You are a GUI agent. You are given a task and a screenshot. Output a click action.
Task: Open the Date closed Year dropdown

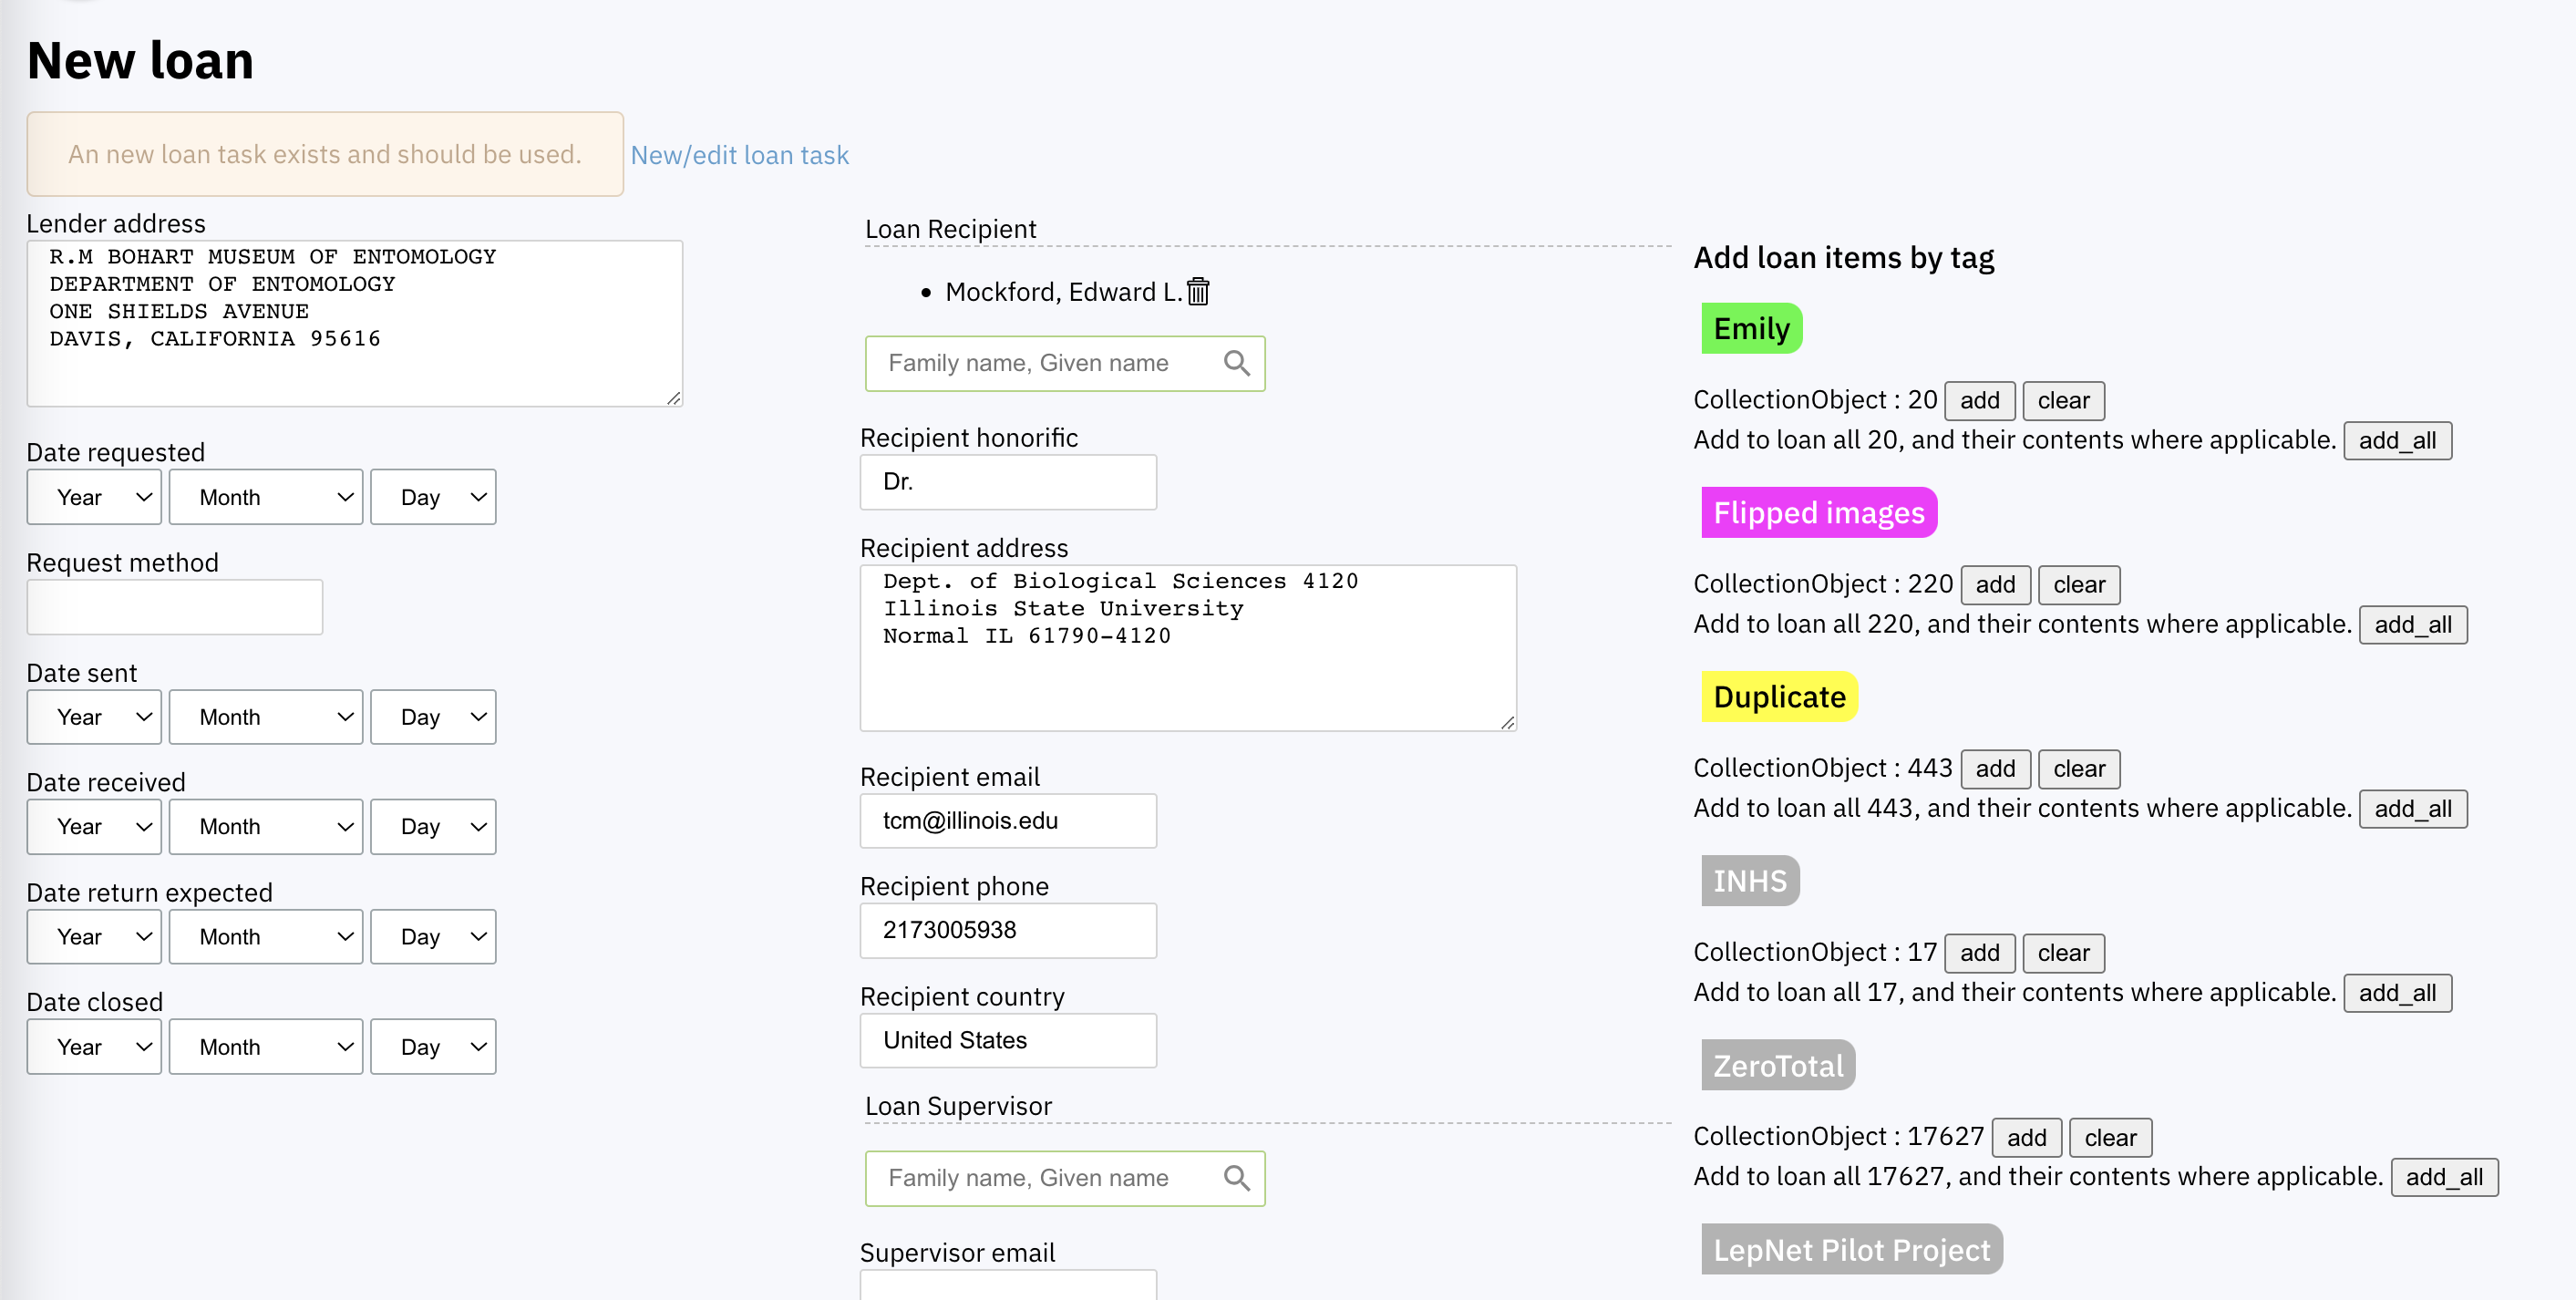(93, 1046)
